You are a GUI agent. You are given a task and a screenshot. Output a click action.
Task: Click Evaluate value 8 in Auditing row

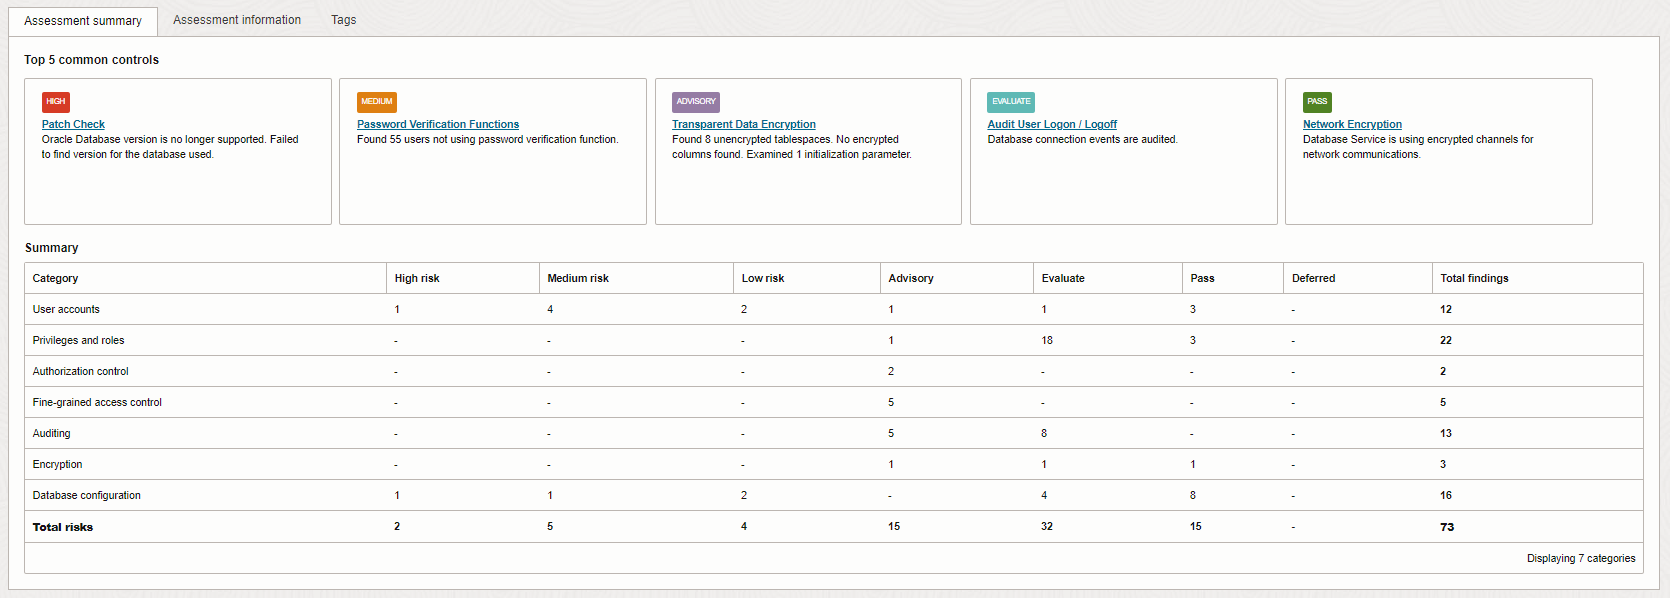1044,433
